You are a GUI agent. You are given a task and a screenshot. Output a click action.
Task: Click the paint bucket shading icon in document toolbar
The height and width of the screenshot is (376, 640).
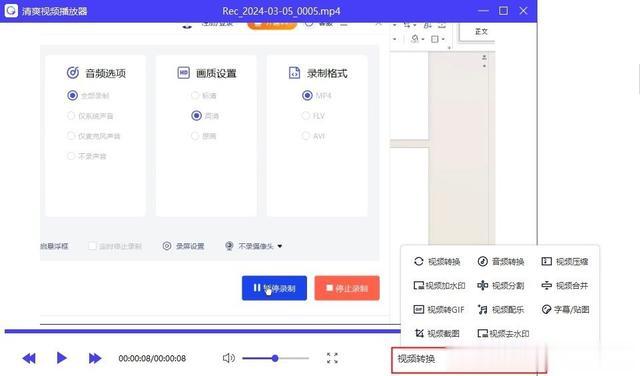tap(415, 39)
